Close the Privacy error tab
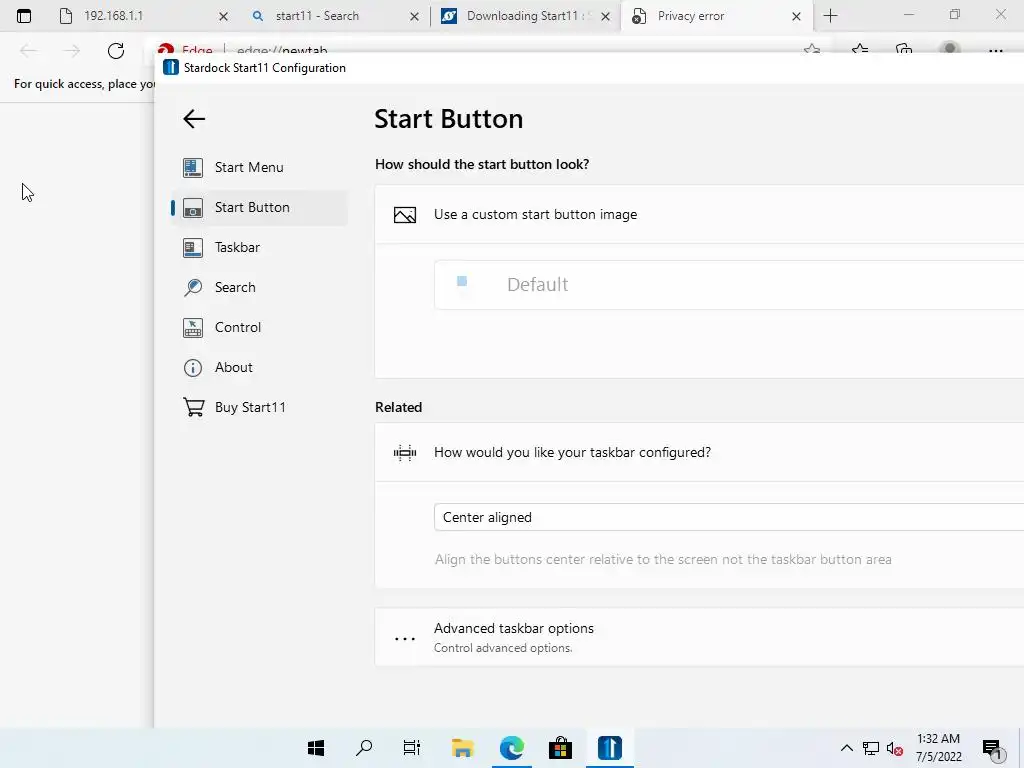Image resolution: width=1024 pixels, height=768 pixels. [796, 16]
